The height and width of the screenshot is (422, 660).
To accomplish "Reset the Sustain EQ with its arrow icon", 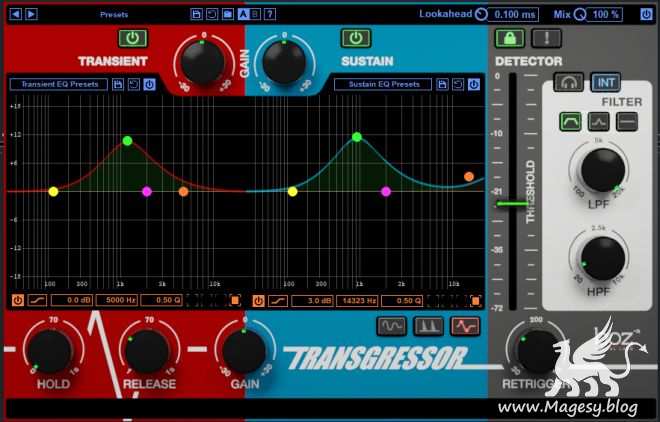I will click(x=458, y=85).
